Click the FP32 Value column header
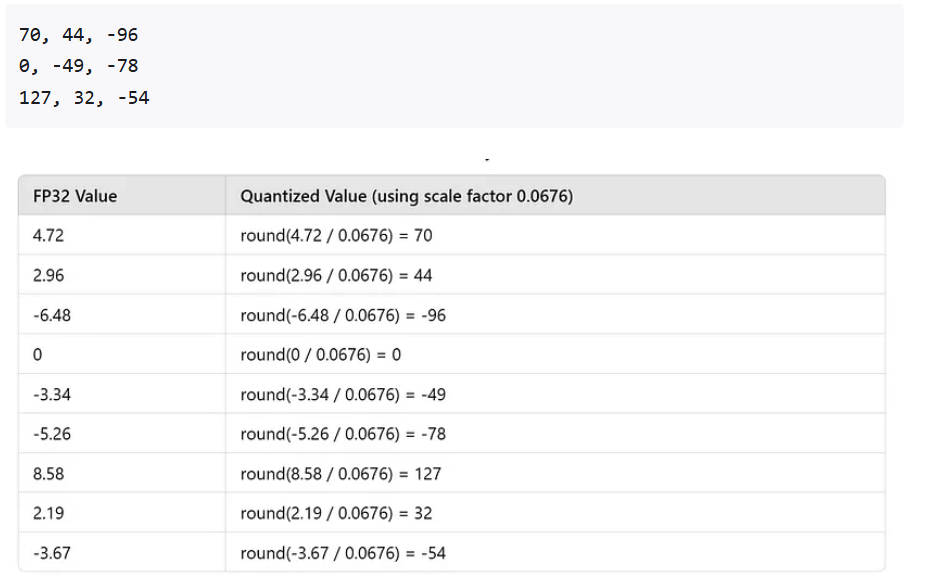 [x=122, y=195]
